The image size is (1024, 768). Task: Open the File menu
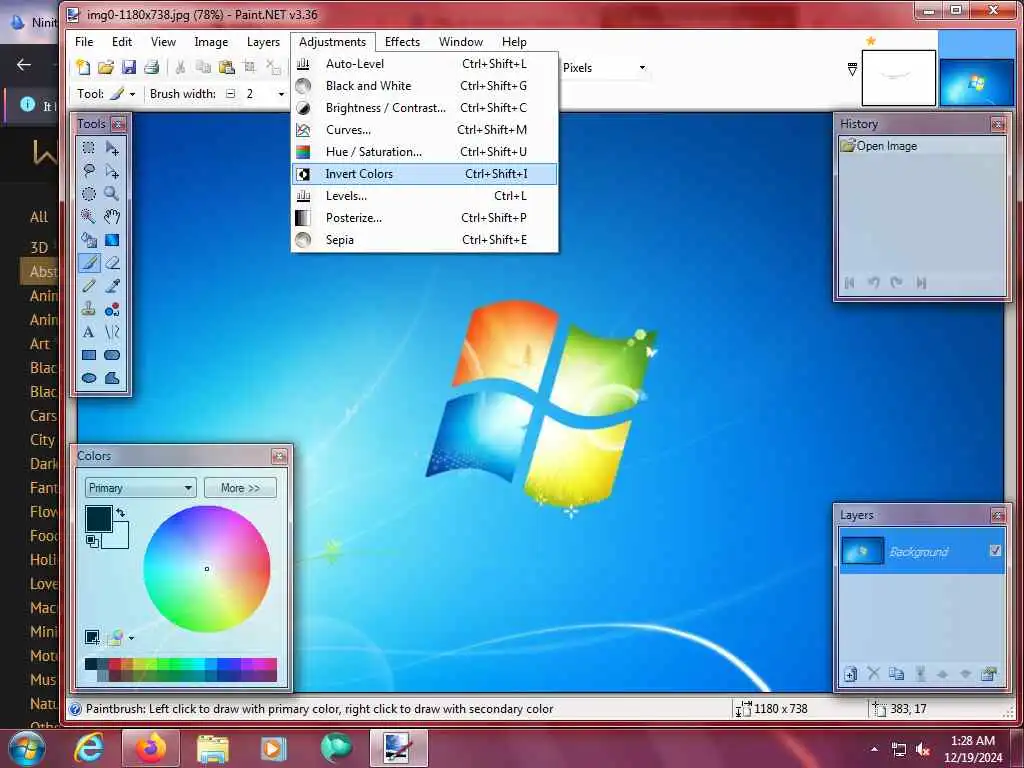coord(84,42)
